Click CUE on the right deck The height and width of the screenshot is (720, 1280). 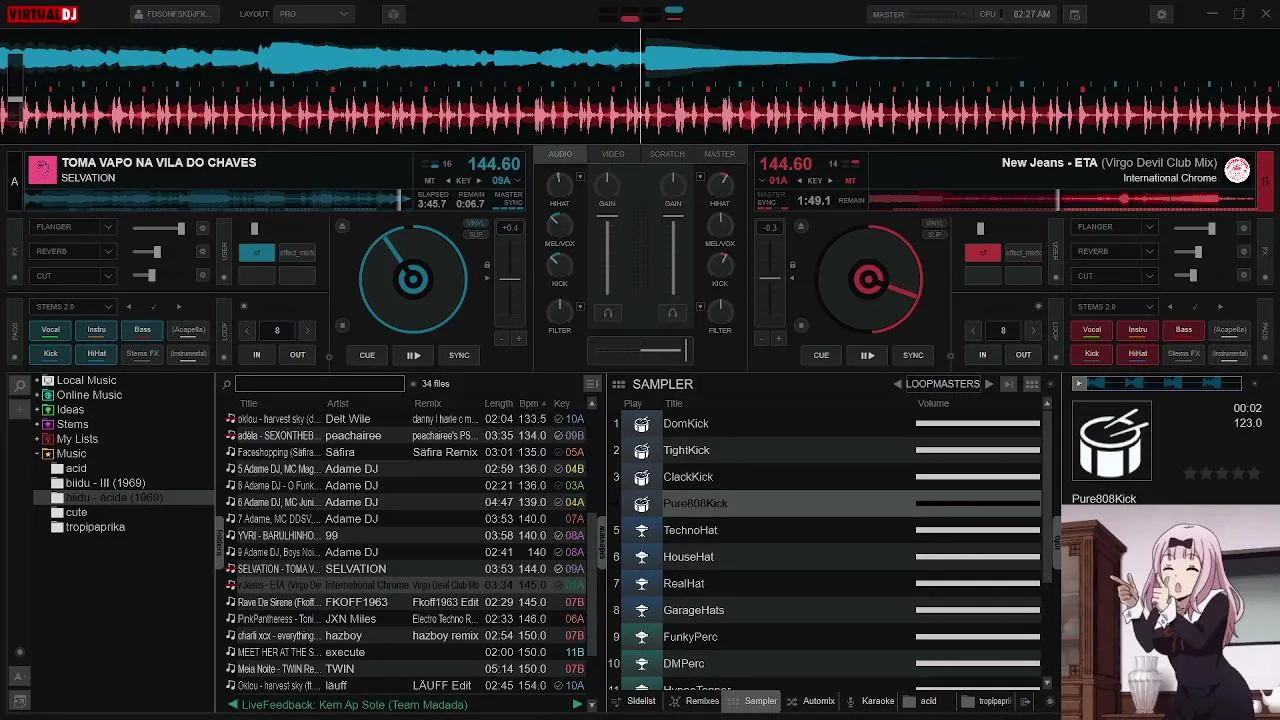(821, 355)
